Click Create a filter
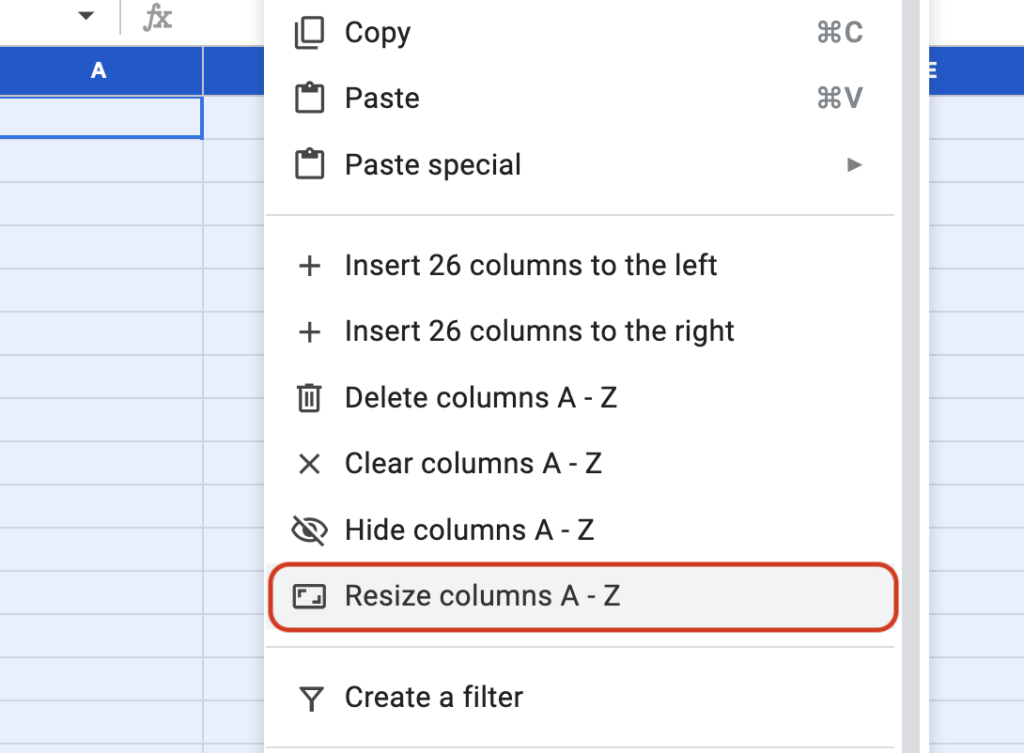The width and height of the screenshot is (1024, 753). click(432, 697)
